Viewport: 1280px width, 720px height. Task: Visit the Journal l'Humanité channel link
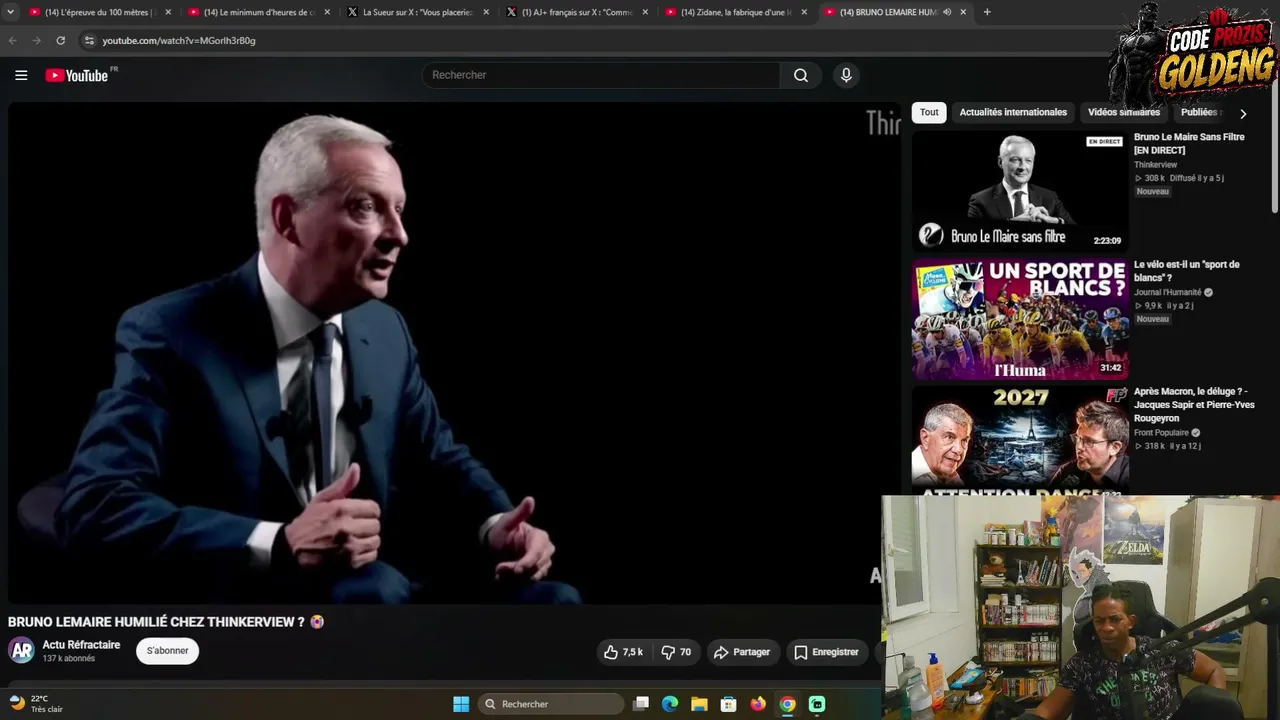[1167, 292]
